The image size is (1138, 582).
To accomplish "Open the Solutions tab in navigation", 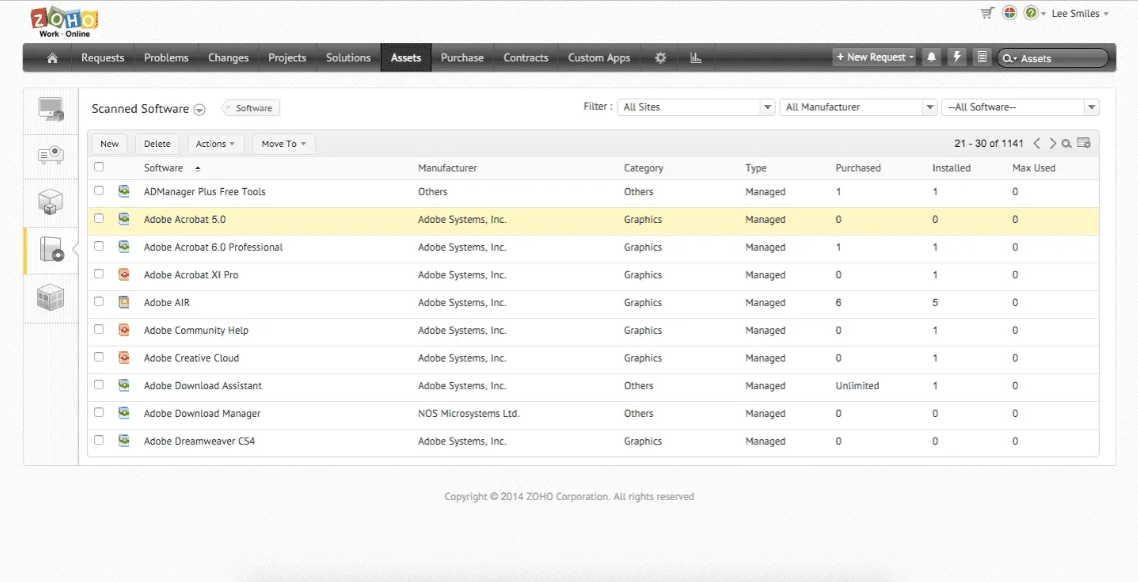I will point(348,58).
